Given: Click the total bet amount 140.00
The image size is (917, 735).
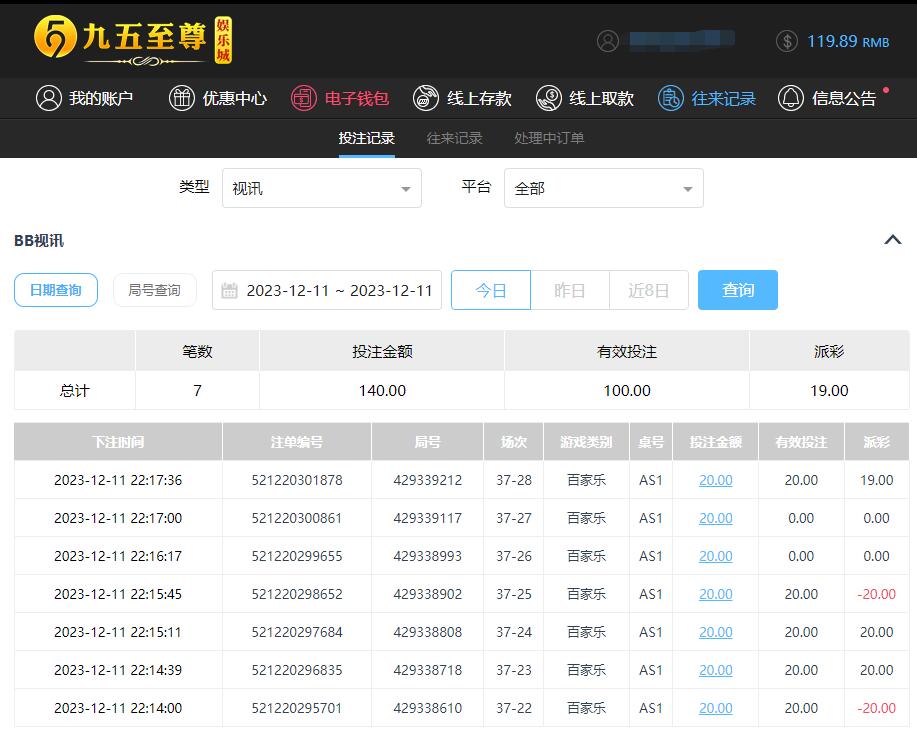Looking at the screenshot, I should pyautogui.click(x=382, y=391).
